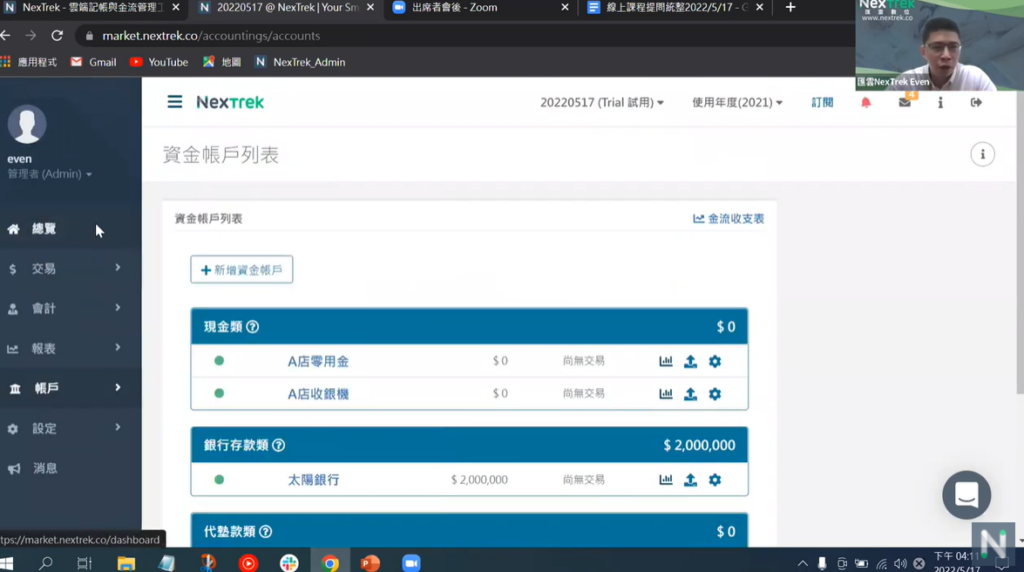The width and height of the screenshot is (1024, 572).
Task: Toggle status dot of A店零用金
Action: pyautogui.click(x=219, y=360)
